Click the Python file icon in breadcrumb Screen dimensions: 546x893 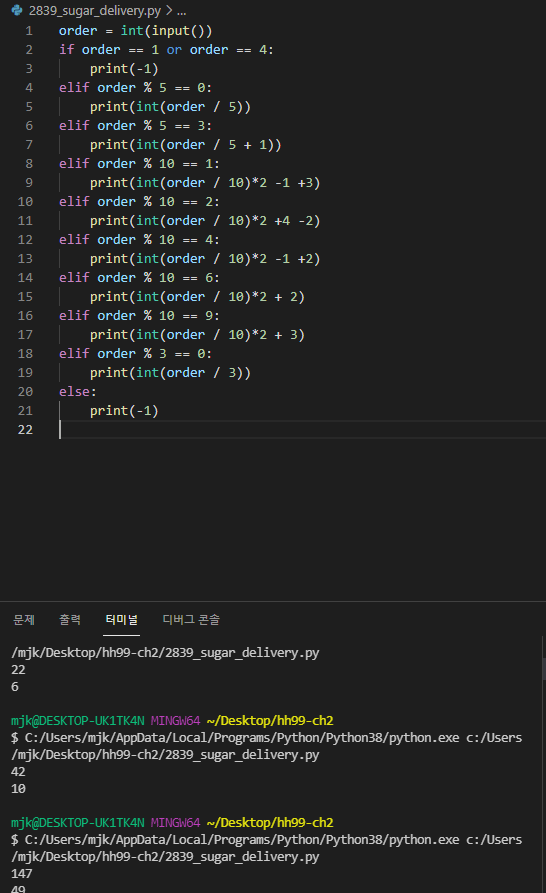click(x=17, y=10)
